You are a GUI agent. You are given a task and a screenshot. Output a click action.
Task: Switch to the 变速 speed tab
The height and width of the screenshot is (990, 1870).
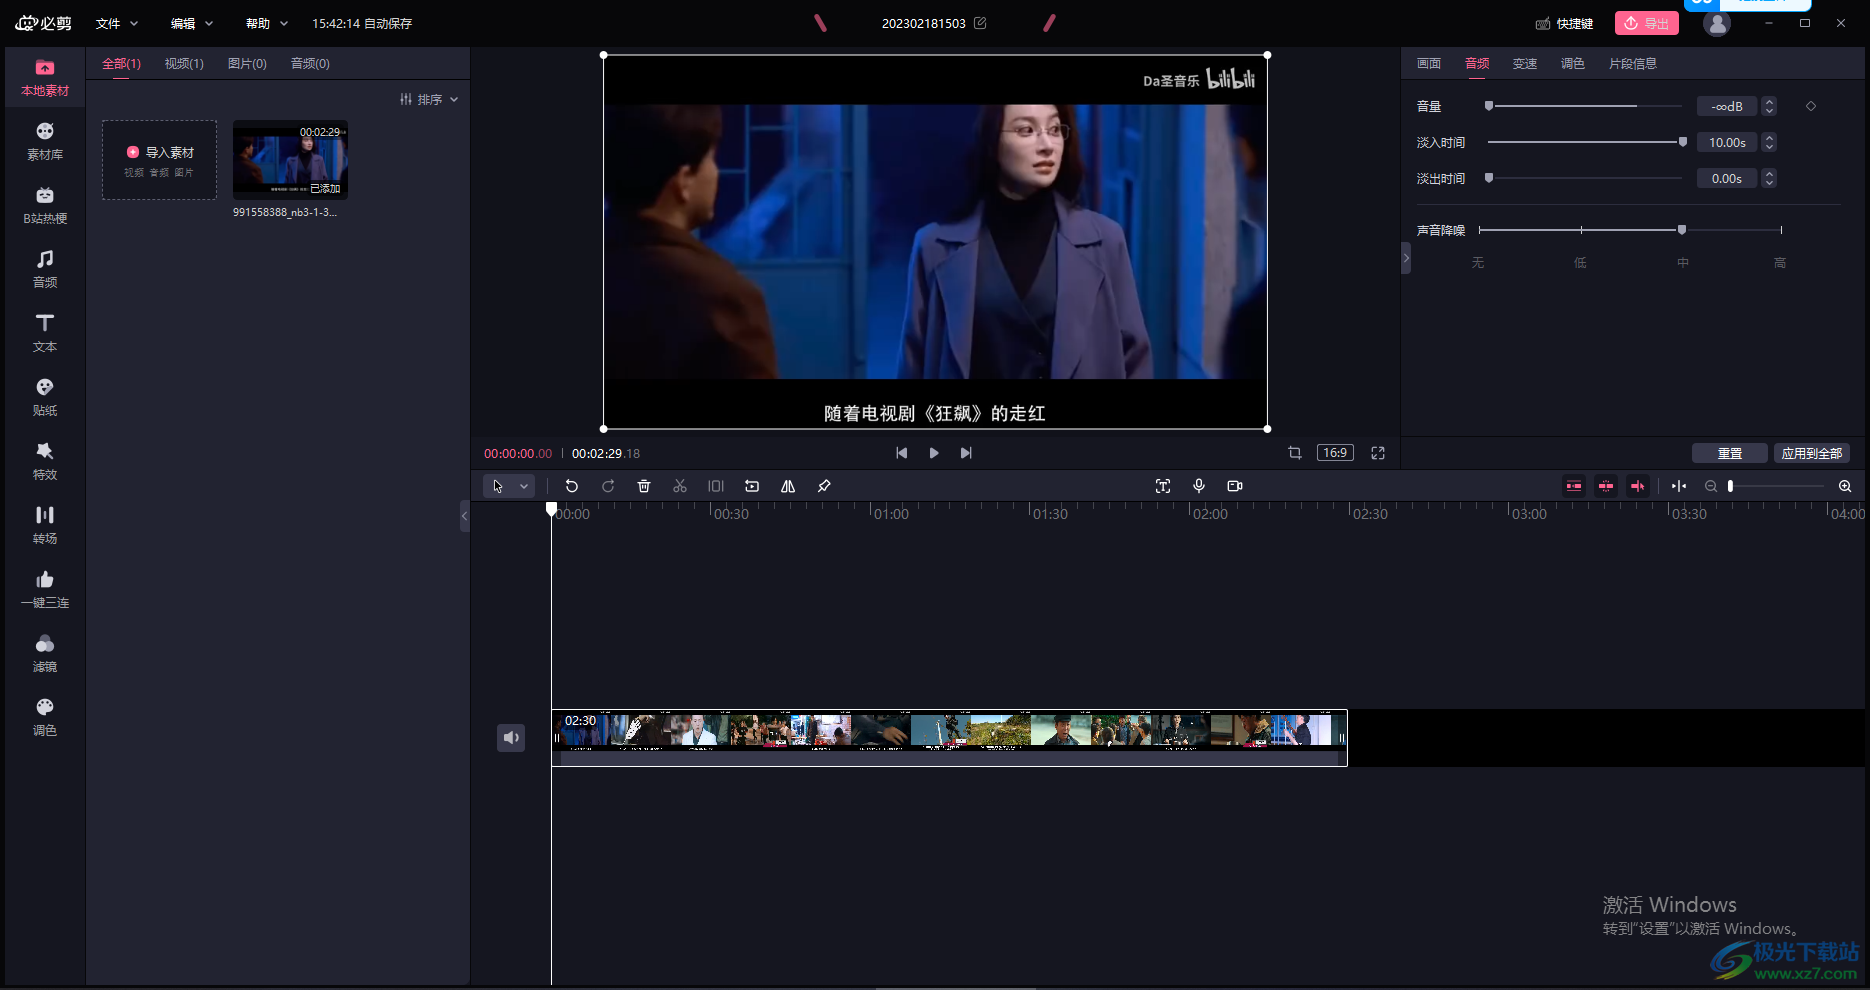point(1525,63)
